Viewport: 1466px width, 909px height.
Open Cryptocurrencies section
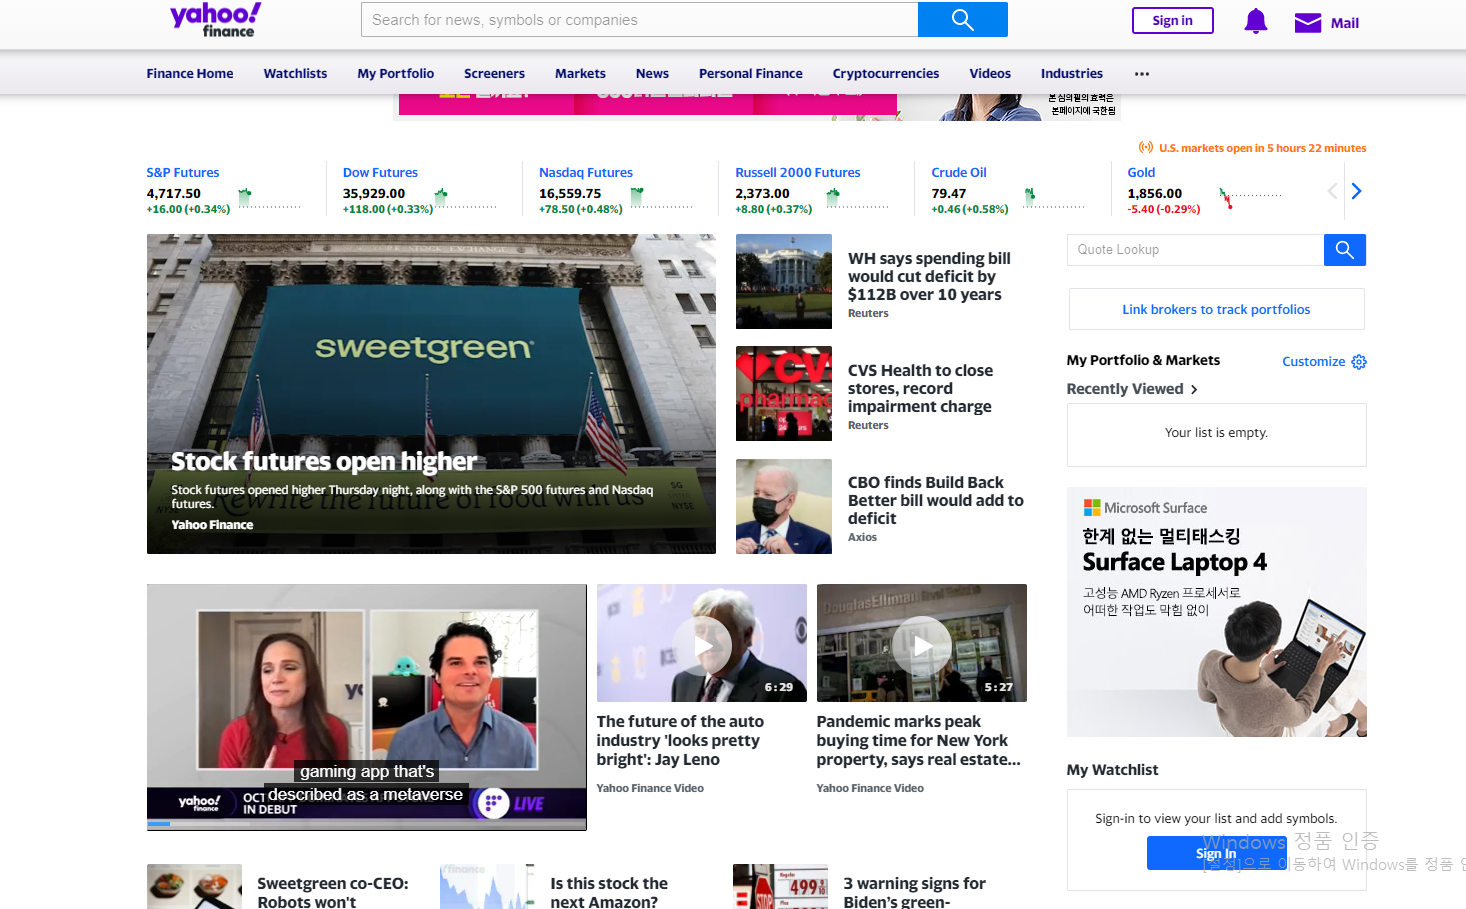pos(886,74)
